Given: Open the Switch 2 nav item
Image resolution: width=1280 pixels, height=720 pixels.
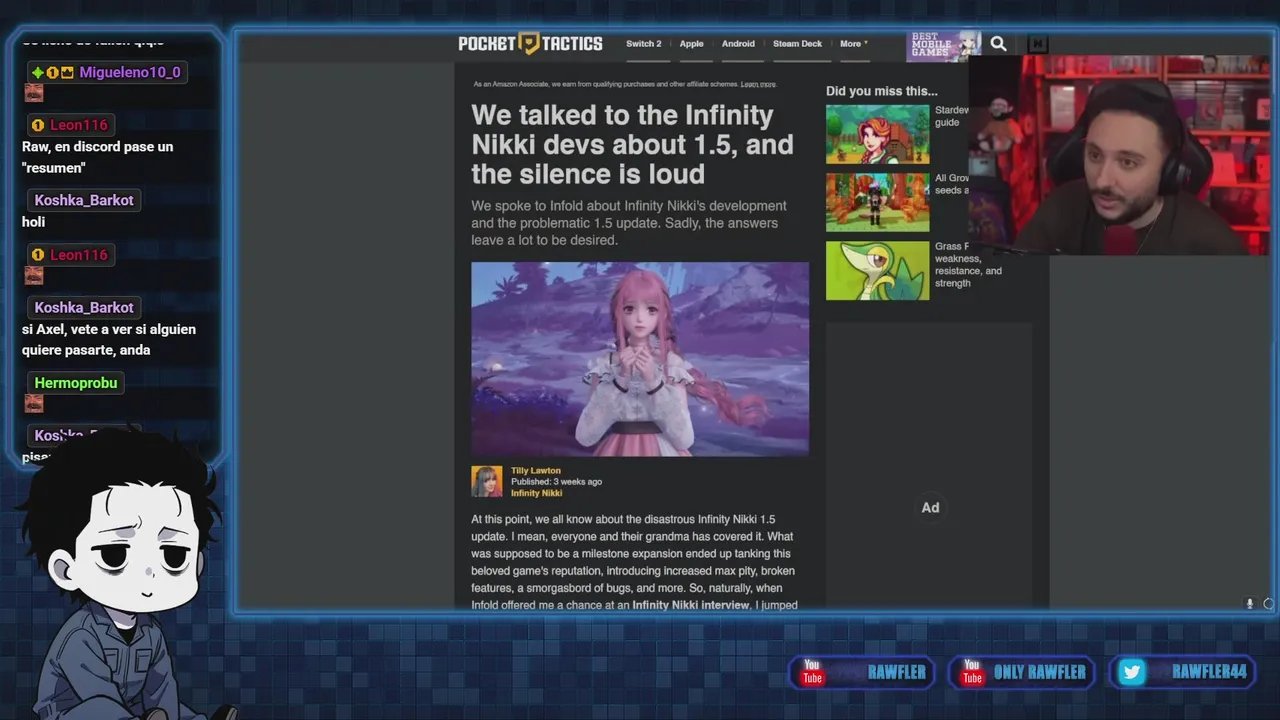Looking at the screenshot, I should coord(644,44).
